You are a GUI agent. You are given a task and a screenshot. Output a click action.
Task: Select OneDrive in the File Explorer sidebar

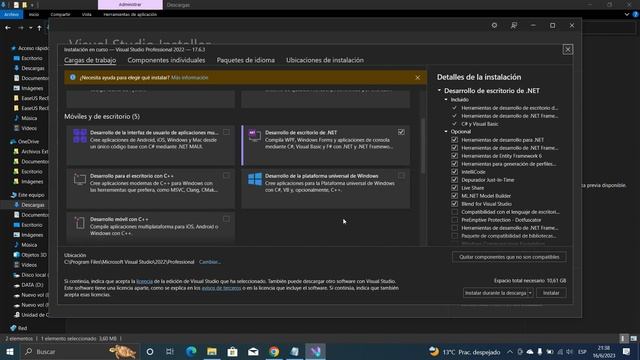[x=28, y=142]
